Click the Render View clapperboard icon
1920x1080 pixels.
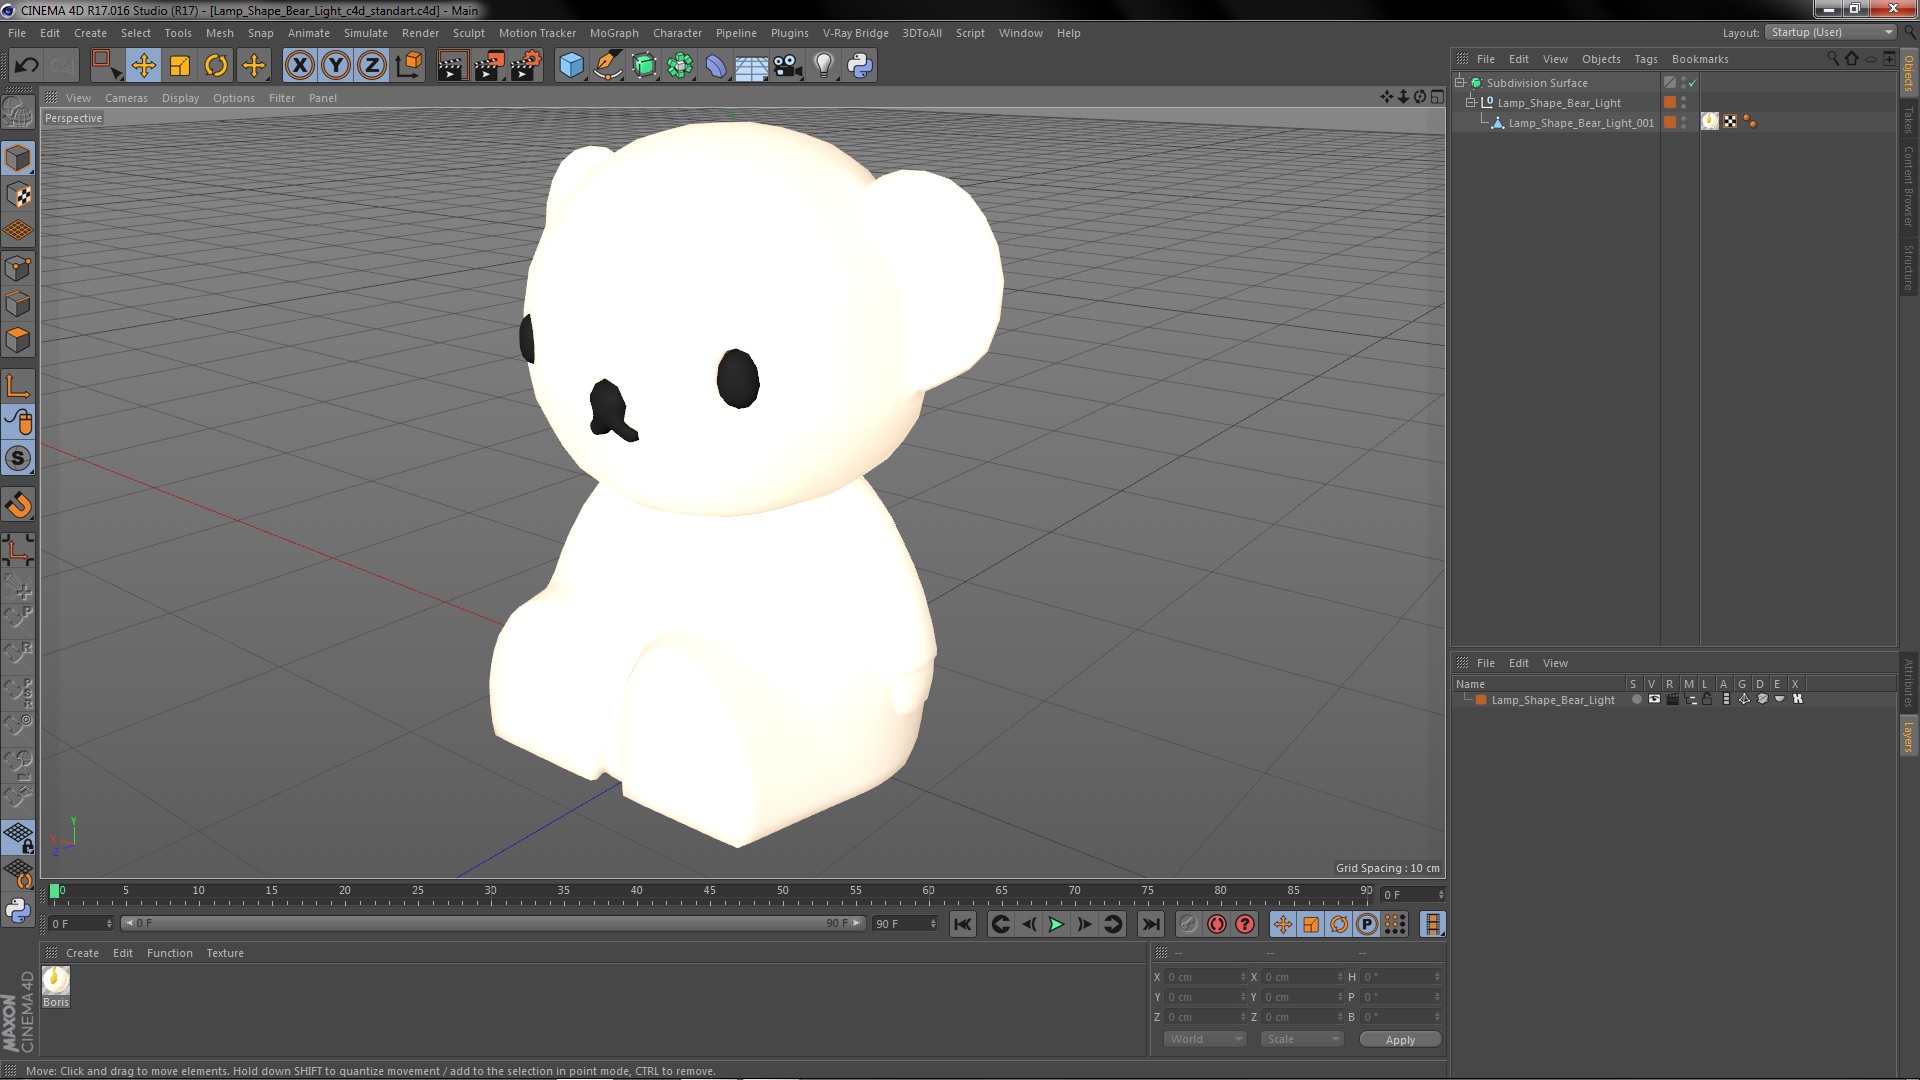452,66
